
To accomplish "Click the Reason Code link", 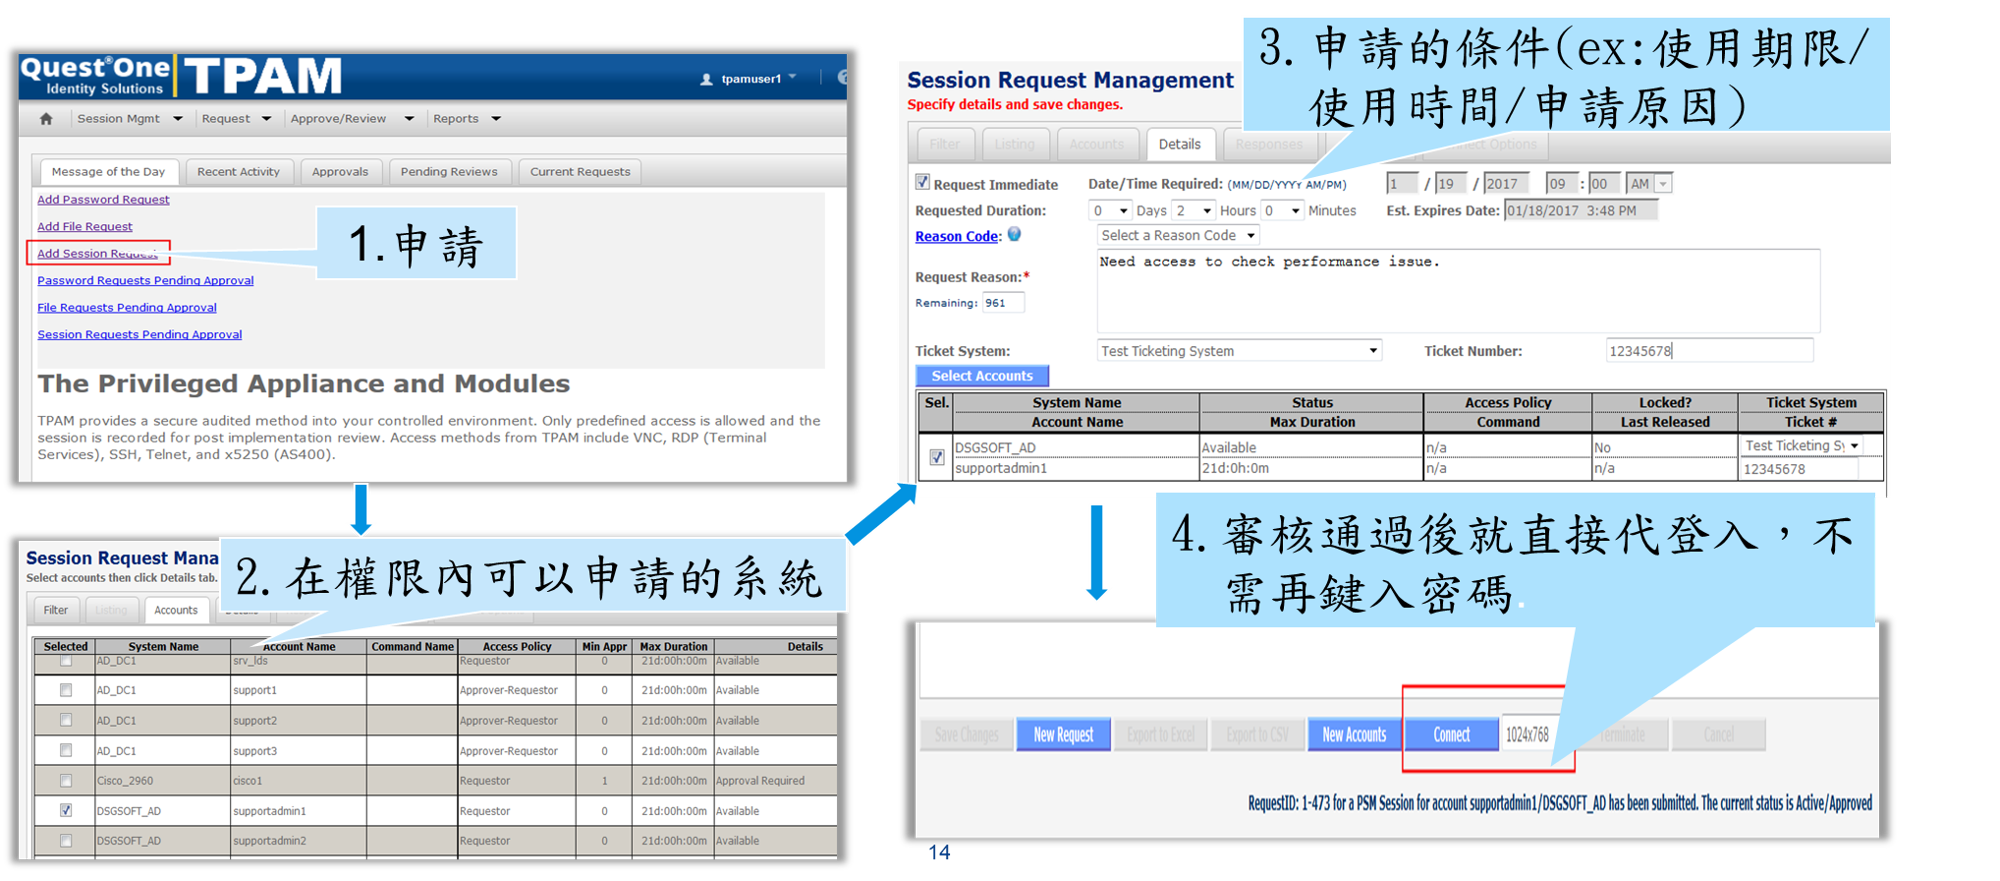I will point(957,237).
